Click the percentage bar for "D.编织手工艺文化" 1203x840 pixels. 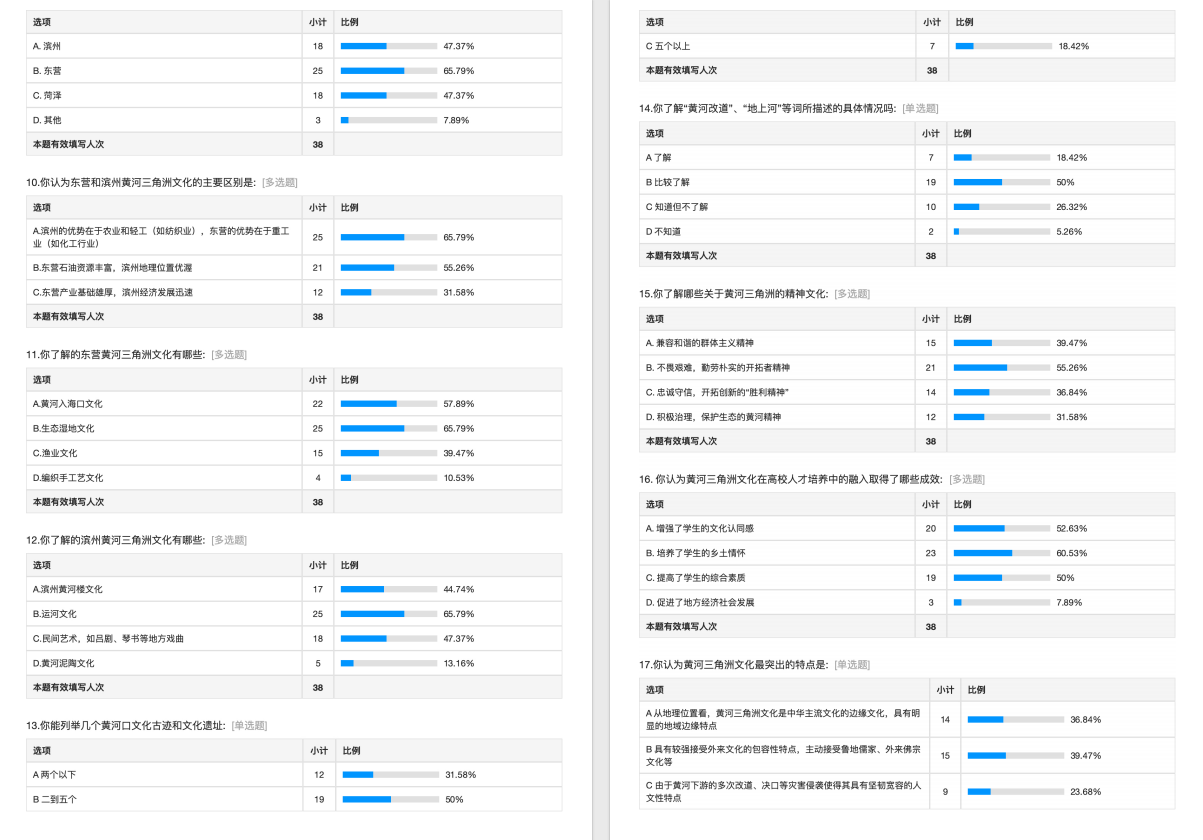[x=388, y=478]
